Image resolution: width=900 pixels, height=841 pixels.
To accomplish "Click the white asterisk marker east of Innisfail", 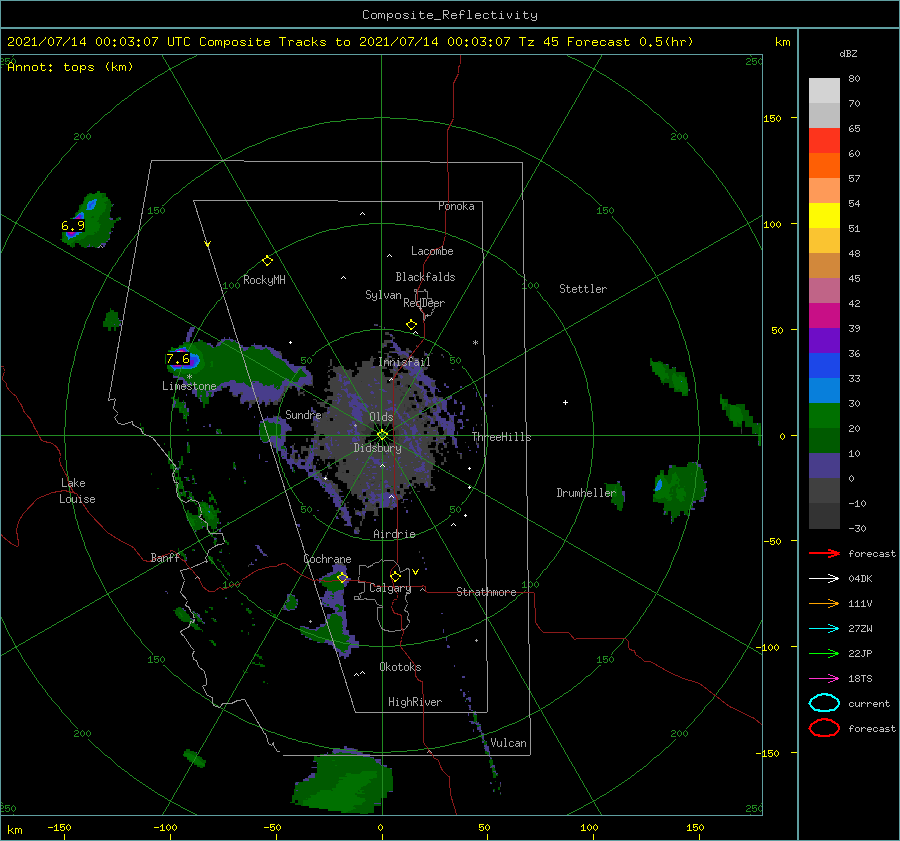I will pyautogui.click(x=475, y=343).
